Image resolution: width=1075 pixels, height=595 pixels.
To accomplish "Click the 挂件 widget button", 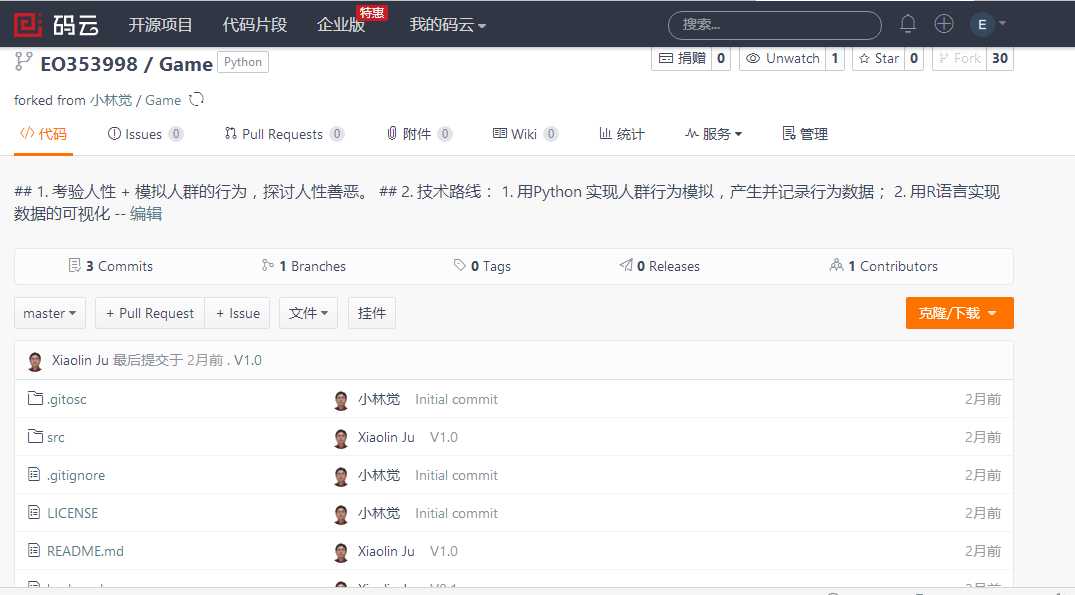I will [x=372, y=313].
